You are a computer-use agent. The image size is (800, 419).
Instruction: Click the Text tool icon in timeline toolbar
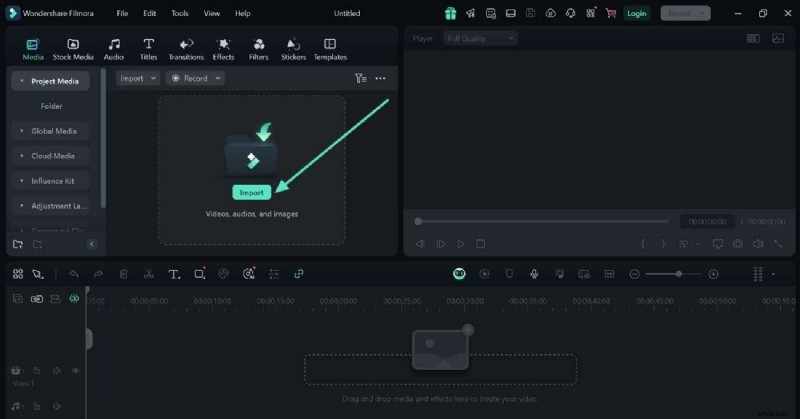174,274
